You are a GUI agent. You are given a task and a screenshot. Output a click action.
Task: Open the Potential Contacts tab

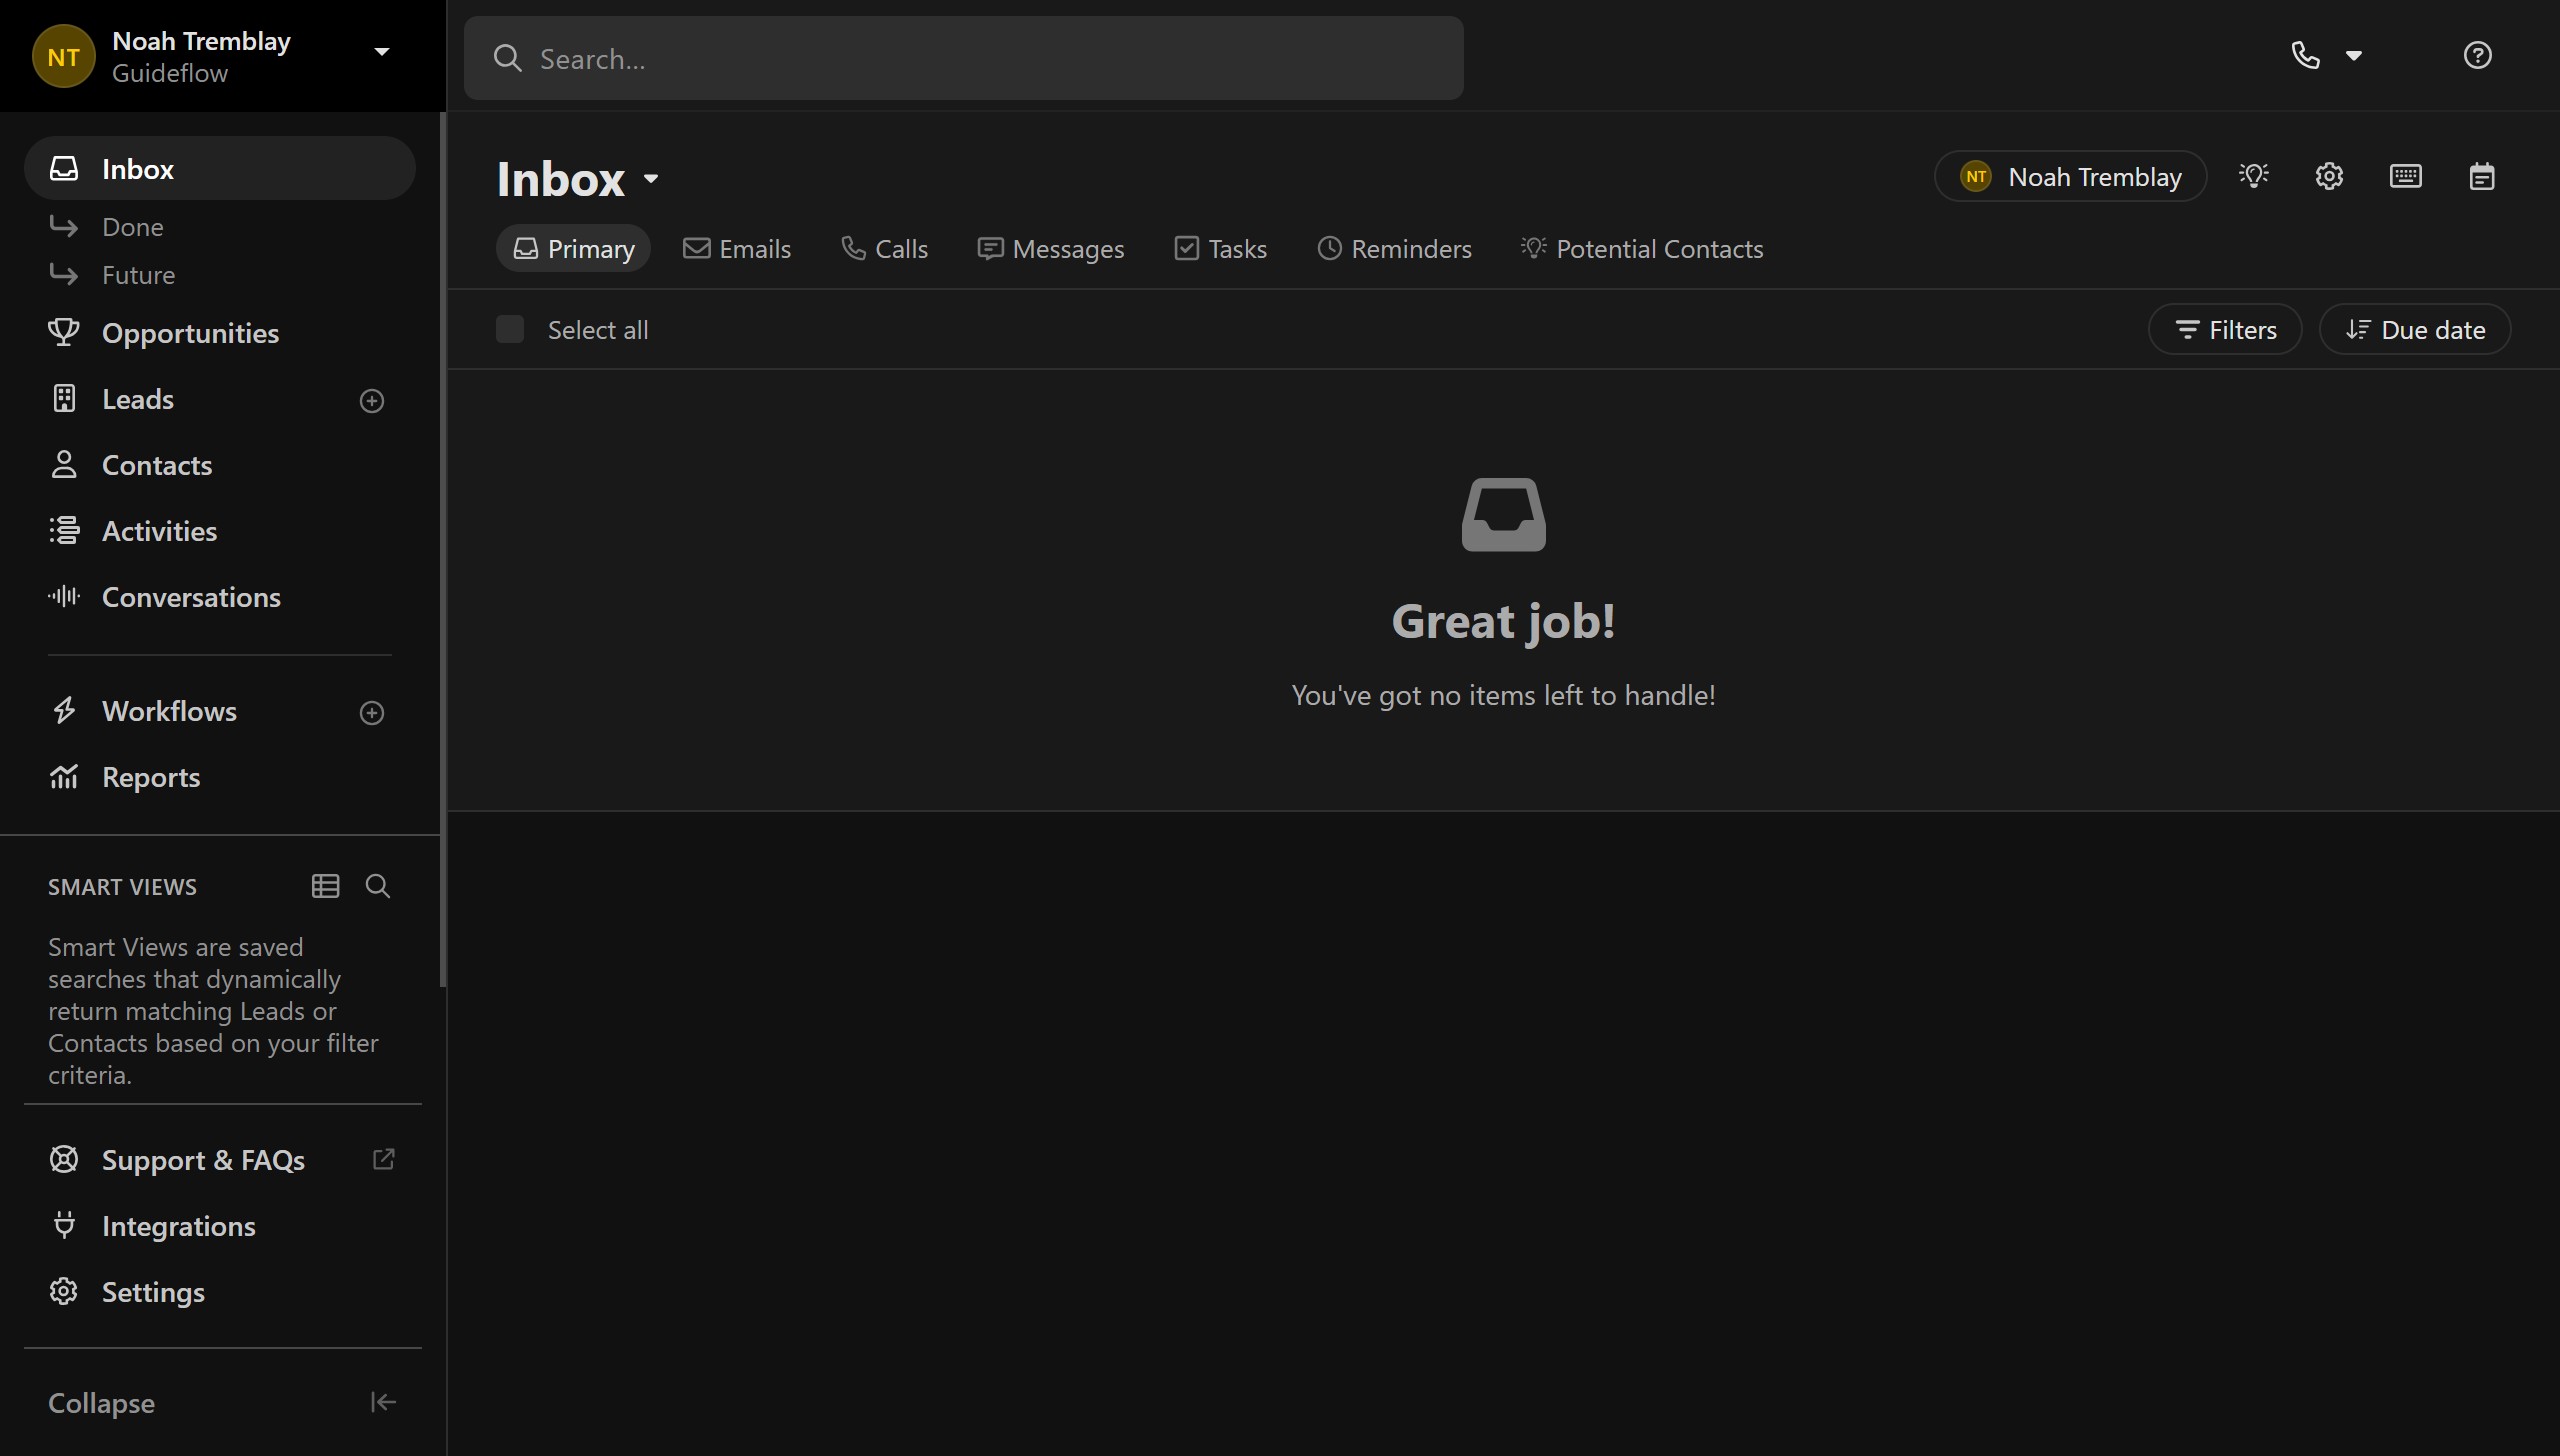(1642, 248)
